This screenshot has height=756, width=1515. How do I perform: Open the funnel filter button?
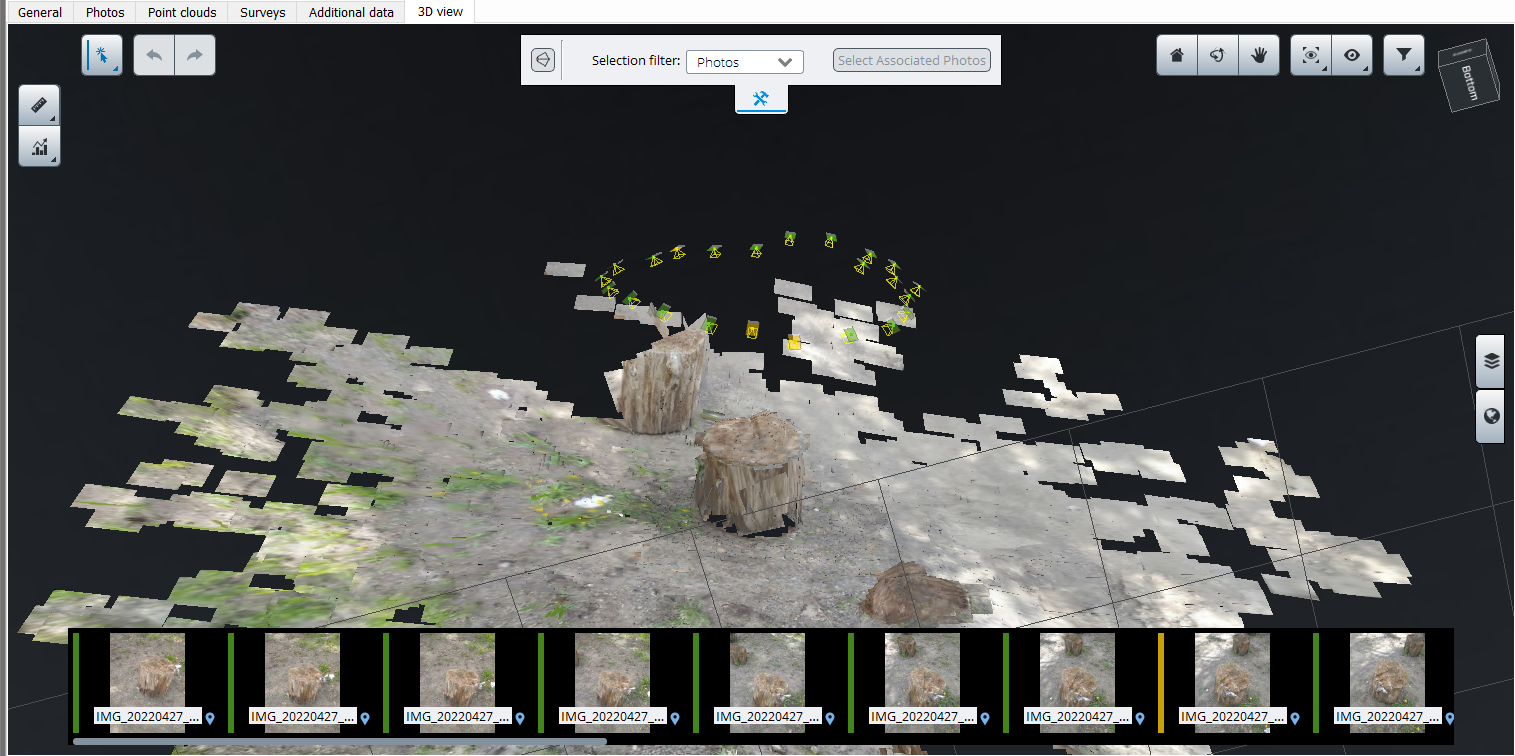(1404, 56)
